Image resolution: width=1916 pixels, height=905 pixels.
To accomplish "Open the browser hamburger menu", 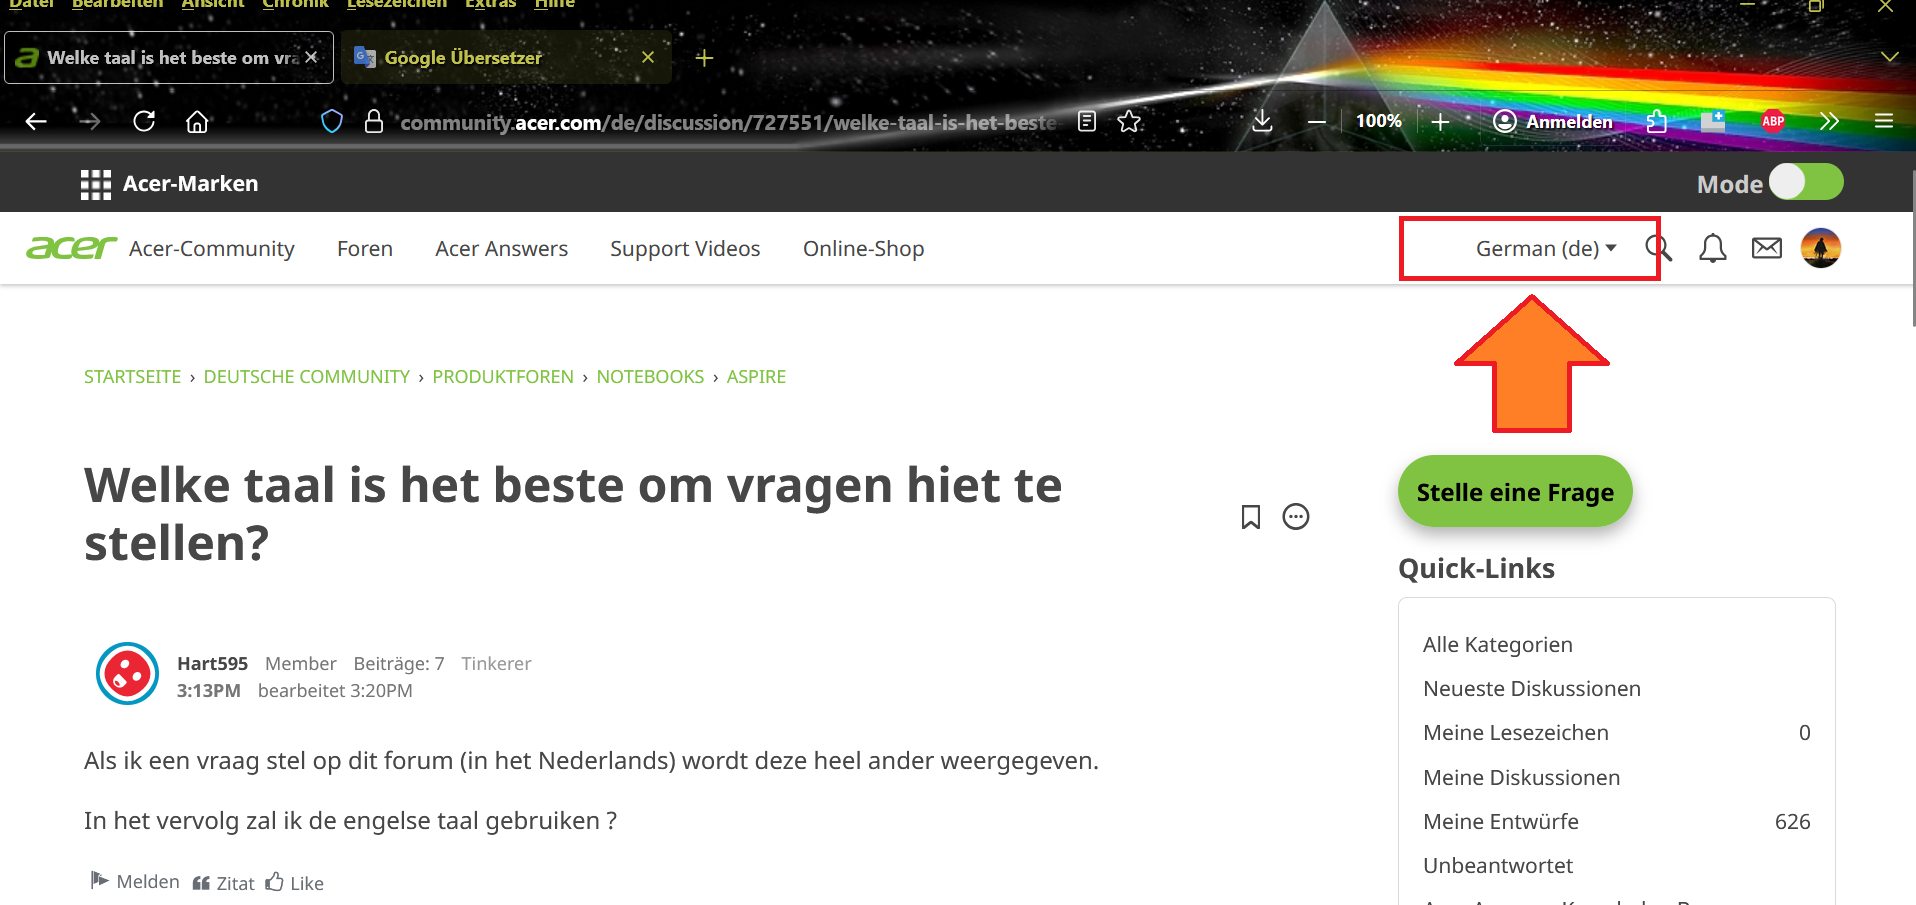I will [1884, 121].
